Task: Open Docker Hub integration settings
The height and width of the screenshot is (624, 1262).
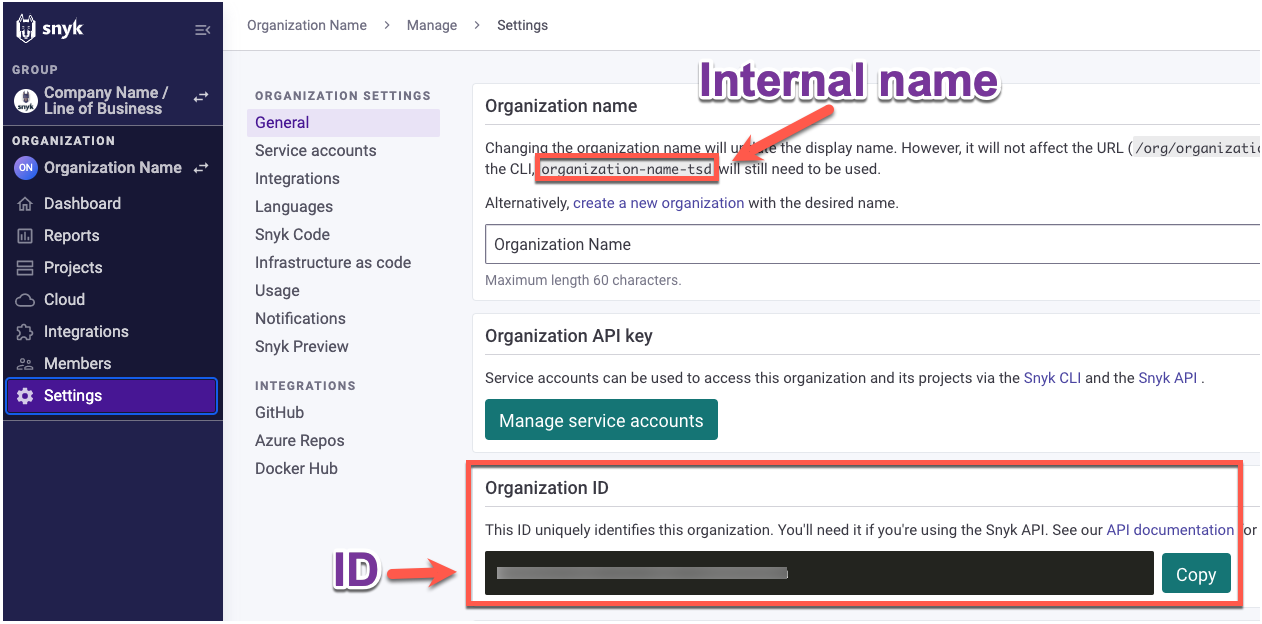Action: pyautogui.click(x=296, y=469)
